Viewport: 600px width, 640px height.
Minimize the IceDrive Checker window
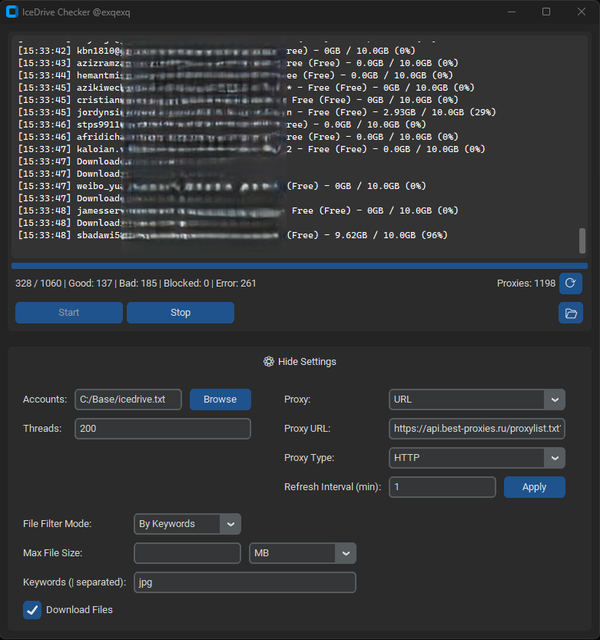coord(510,12)
